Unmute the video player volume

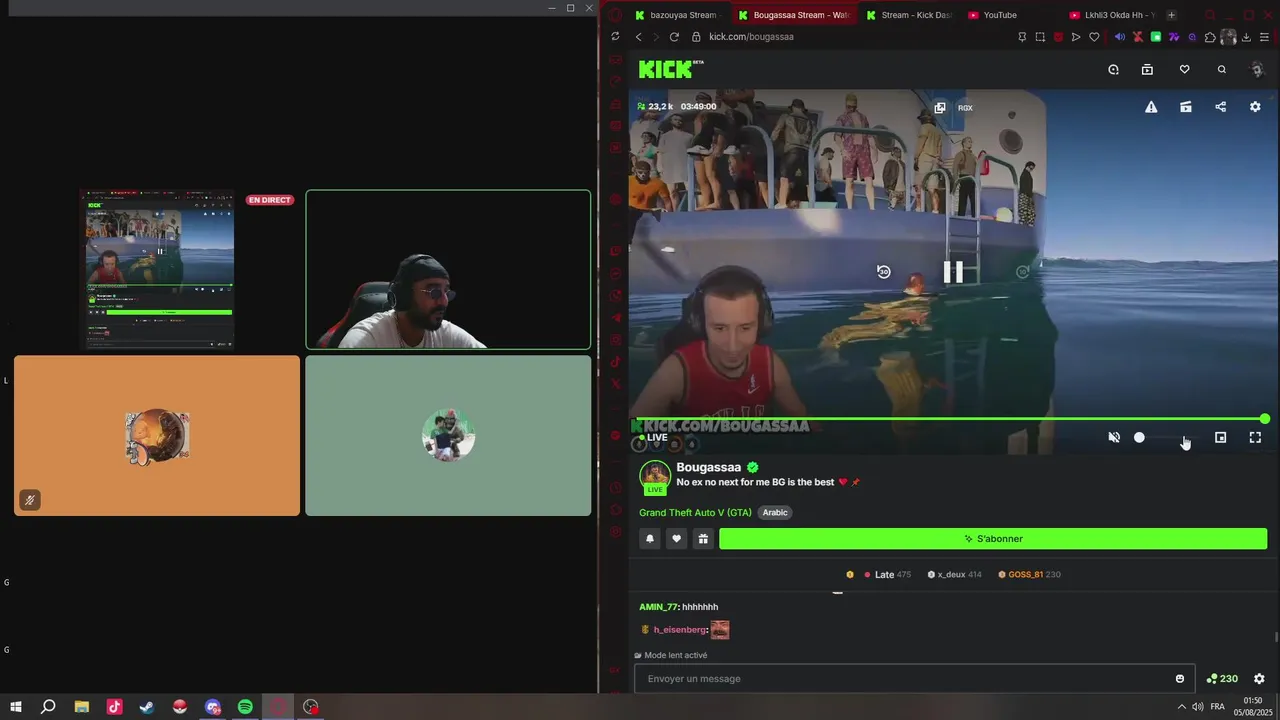pos(1114,437)
